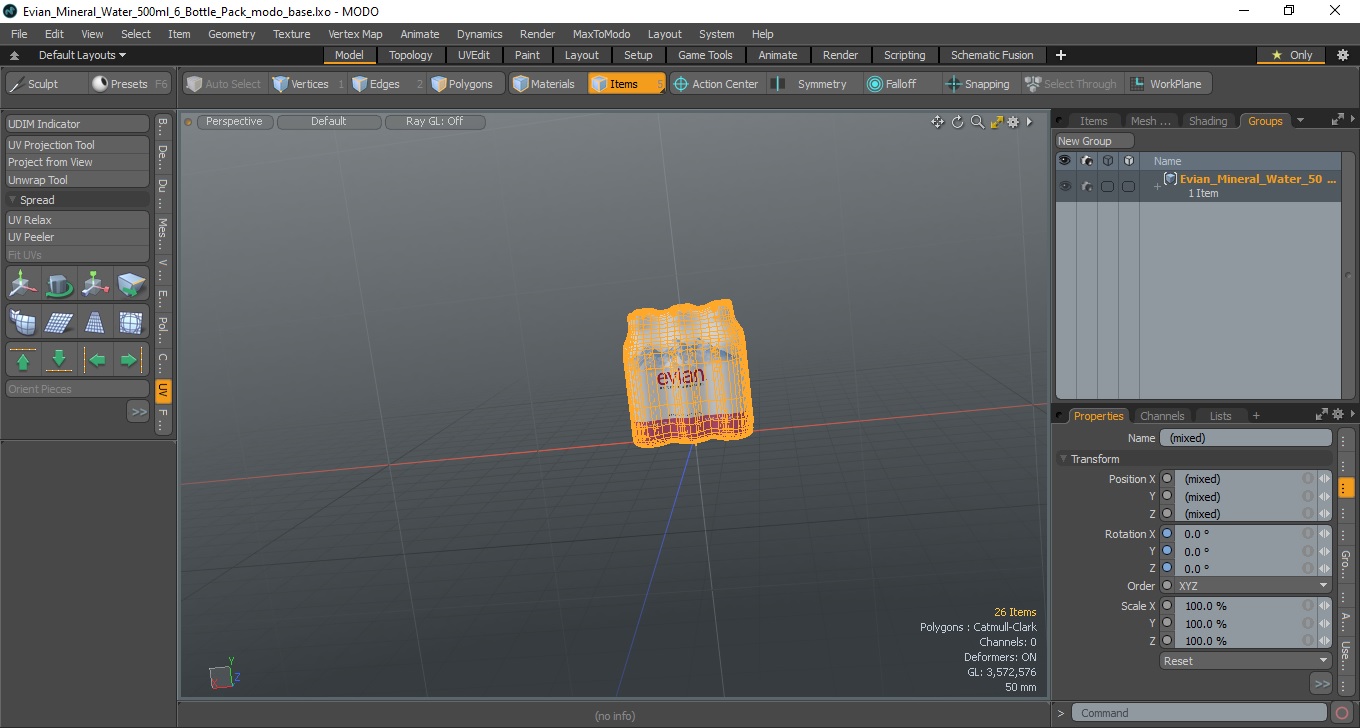
Task: Toggle render camera for Evian_Mineral_Water group
Action: (1086, 186)
